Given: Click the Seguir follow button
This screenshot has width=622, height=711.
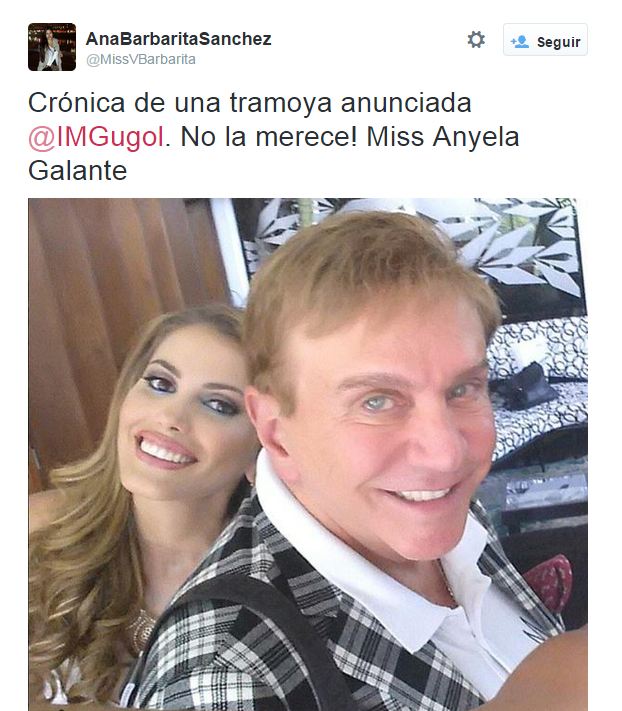Looking at the screenshot, I should point(545,40).
